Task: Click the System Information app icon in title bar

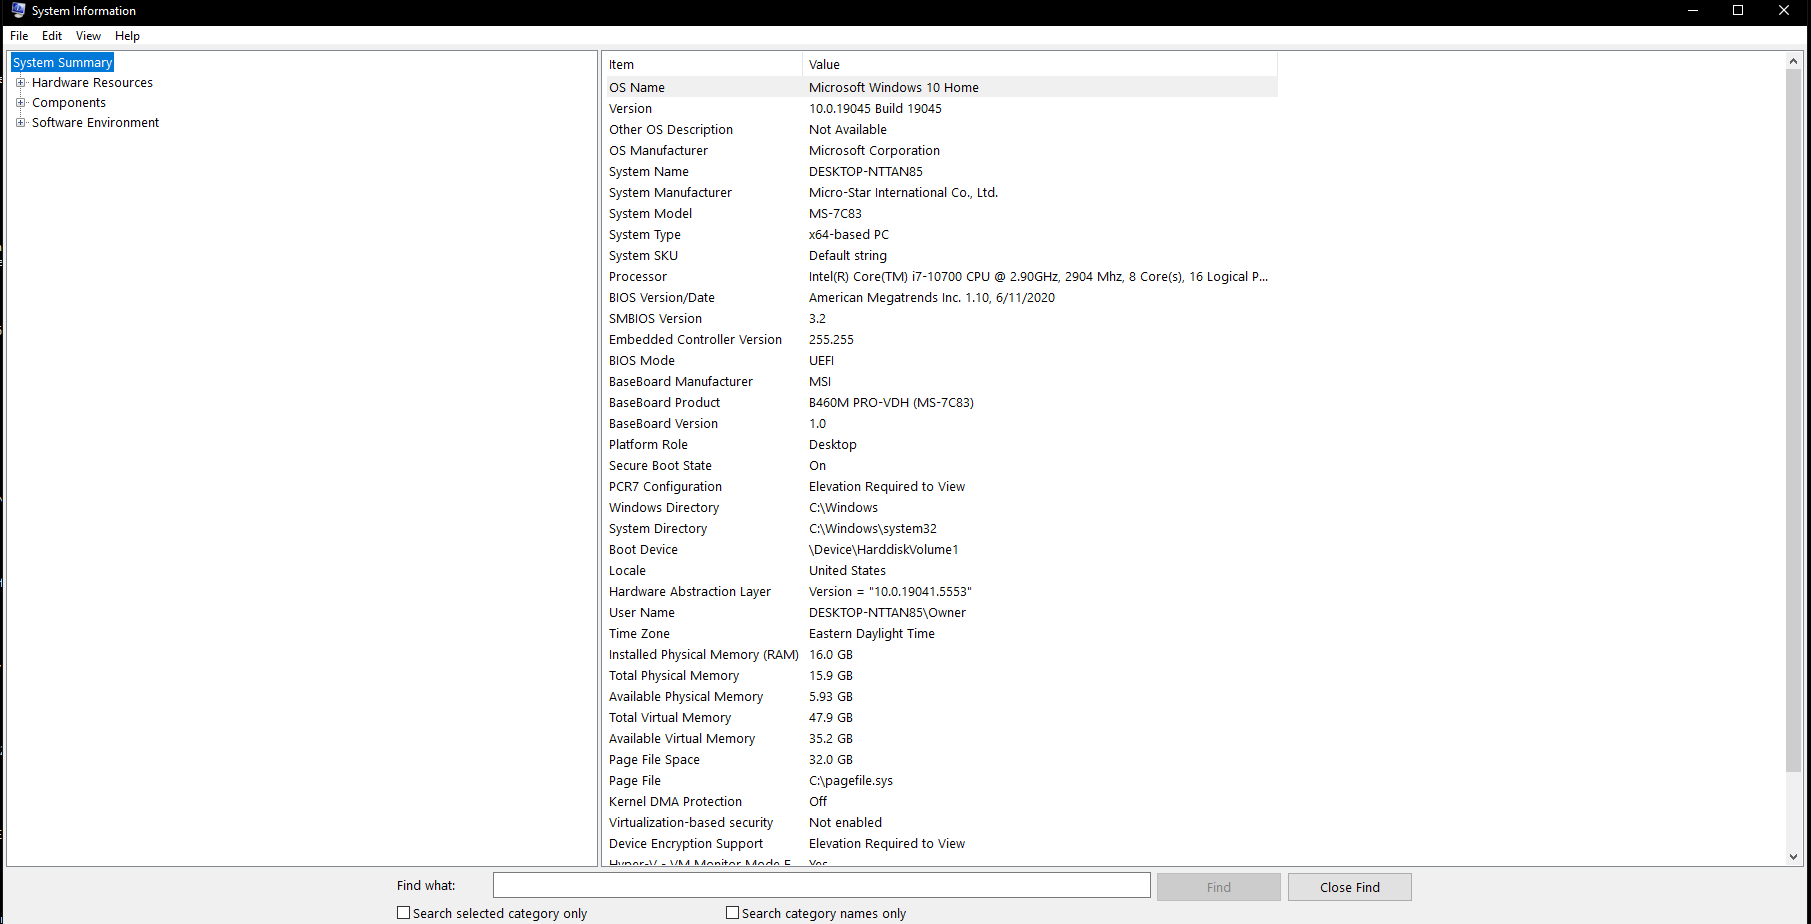Action: click(x=18, y=10)
